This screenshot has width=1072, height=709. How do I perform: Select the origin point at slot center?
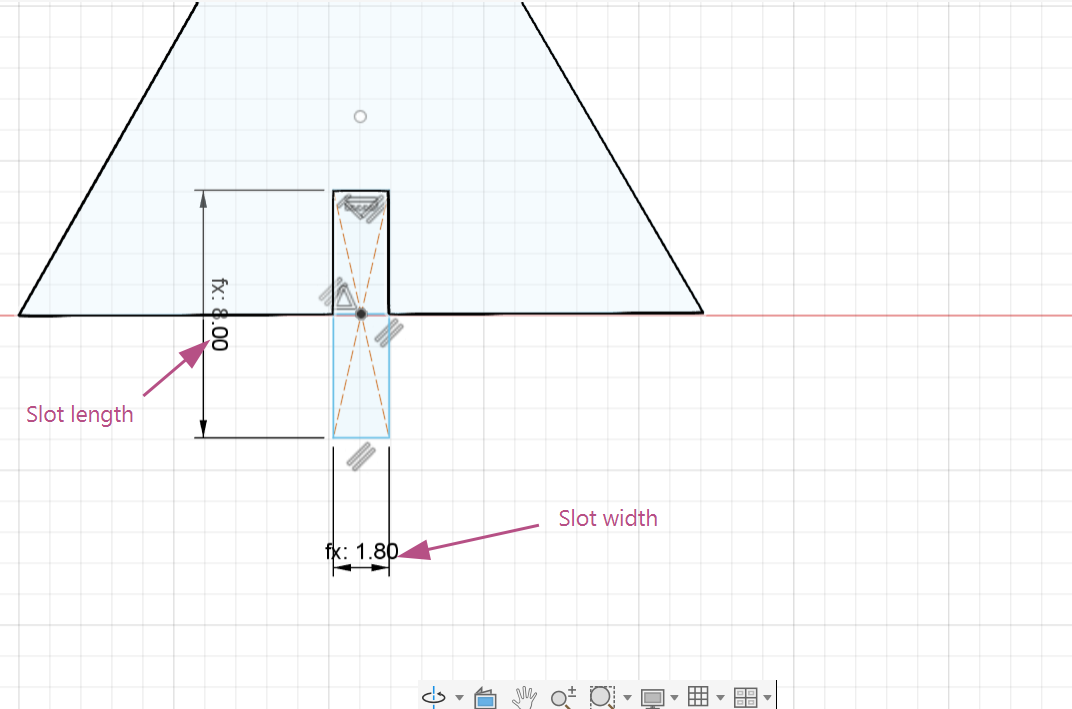361,314
